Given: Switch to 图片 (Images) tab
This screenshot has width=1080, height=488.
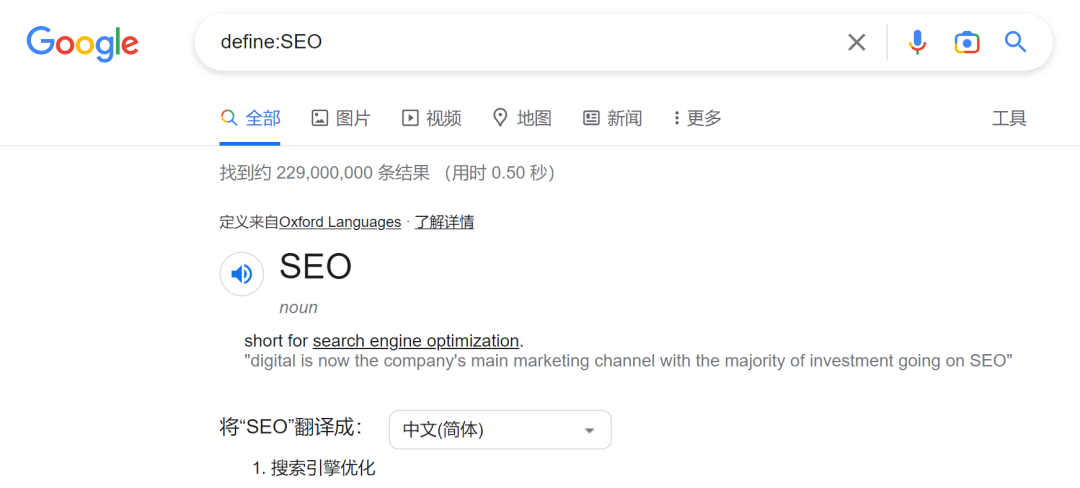Looking at the screenshot, I should [x=341, y=118].
